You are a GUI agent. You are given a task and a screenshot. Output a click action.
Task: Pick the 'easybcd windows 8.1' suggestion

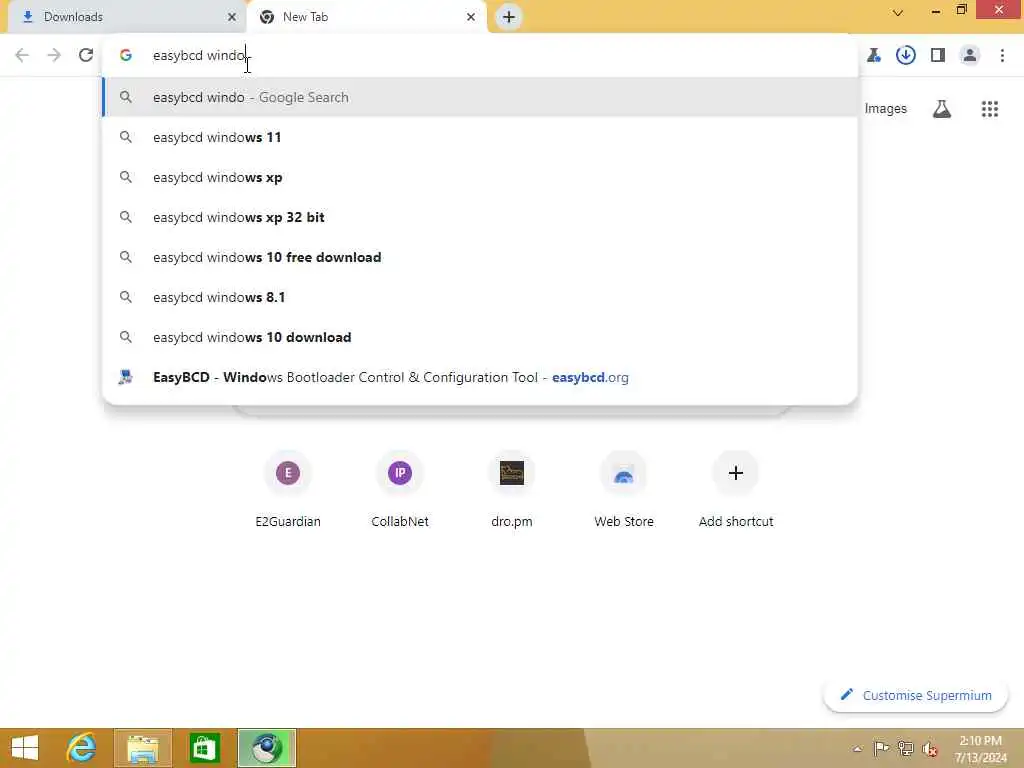tap(481, 297)
